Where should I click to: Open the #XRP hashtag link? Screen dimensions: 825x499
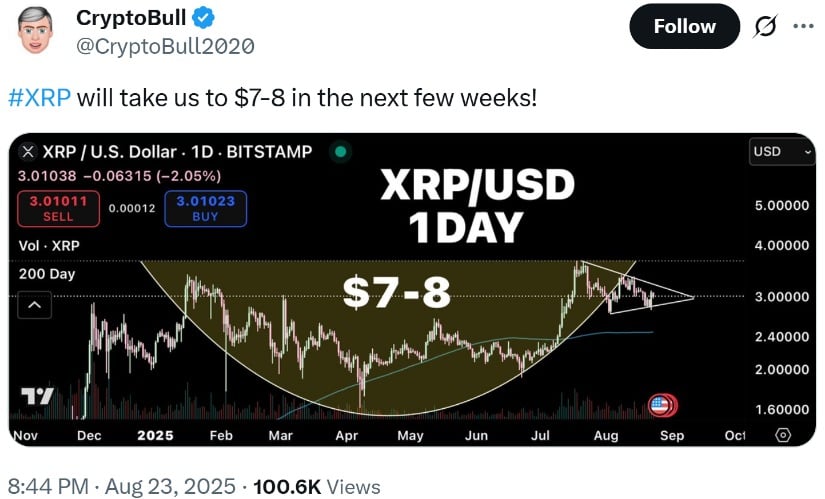(x=39, y=98)
